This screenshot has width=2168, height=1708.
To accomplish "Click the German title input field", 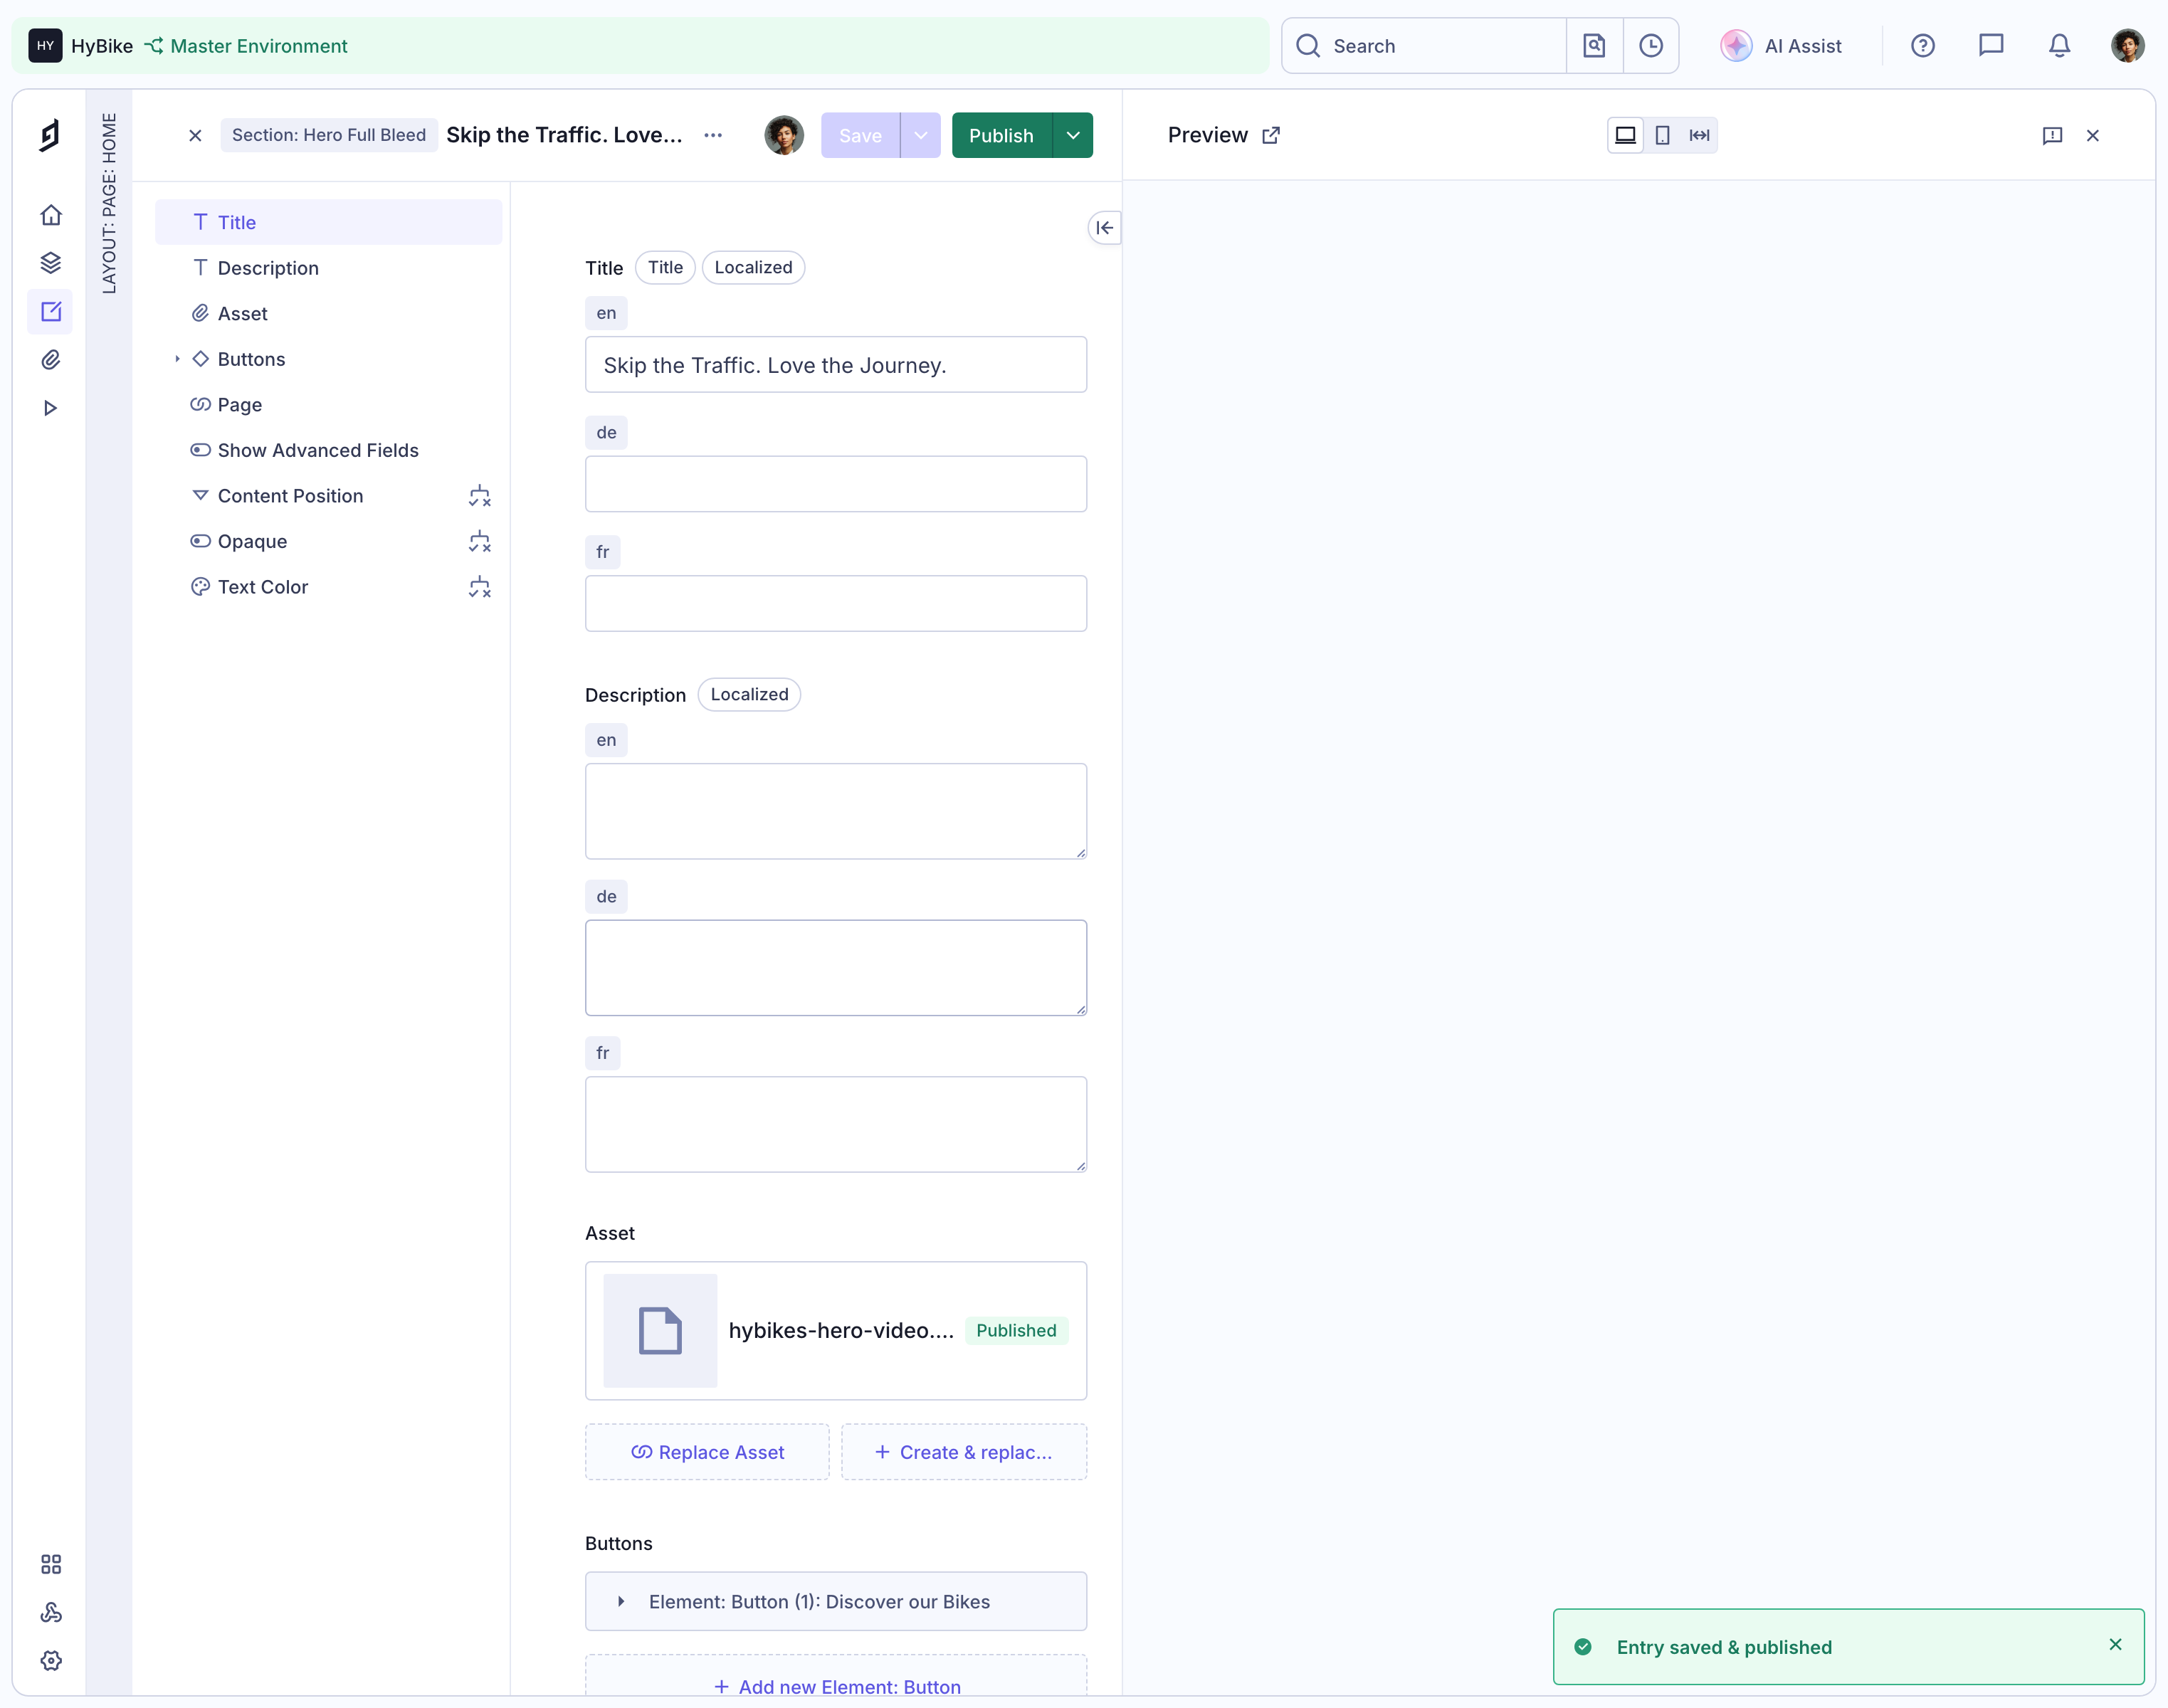I will click(836, 484).
